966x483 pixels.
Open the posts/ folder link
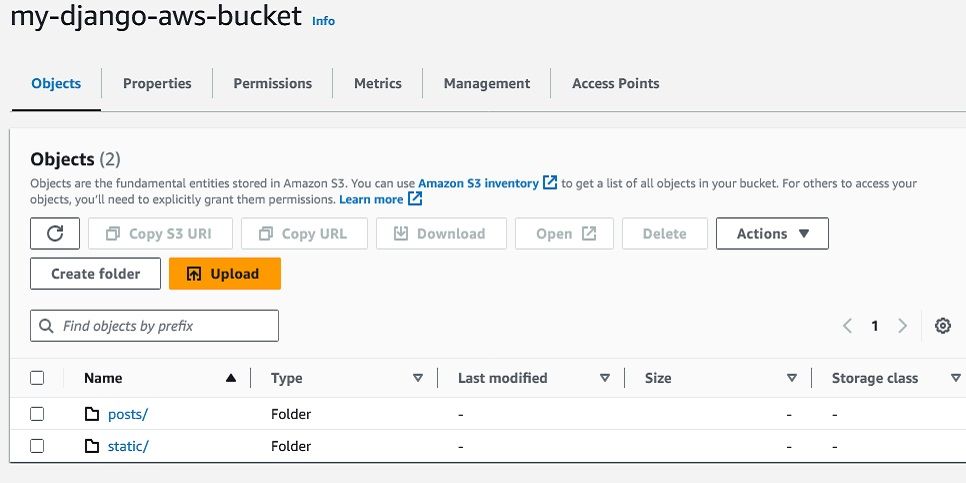128,414
